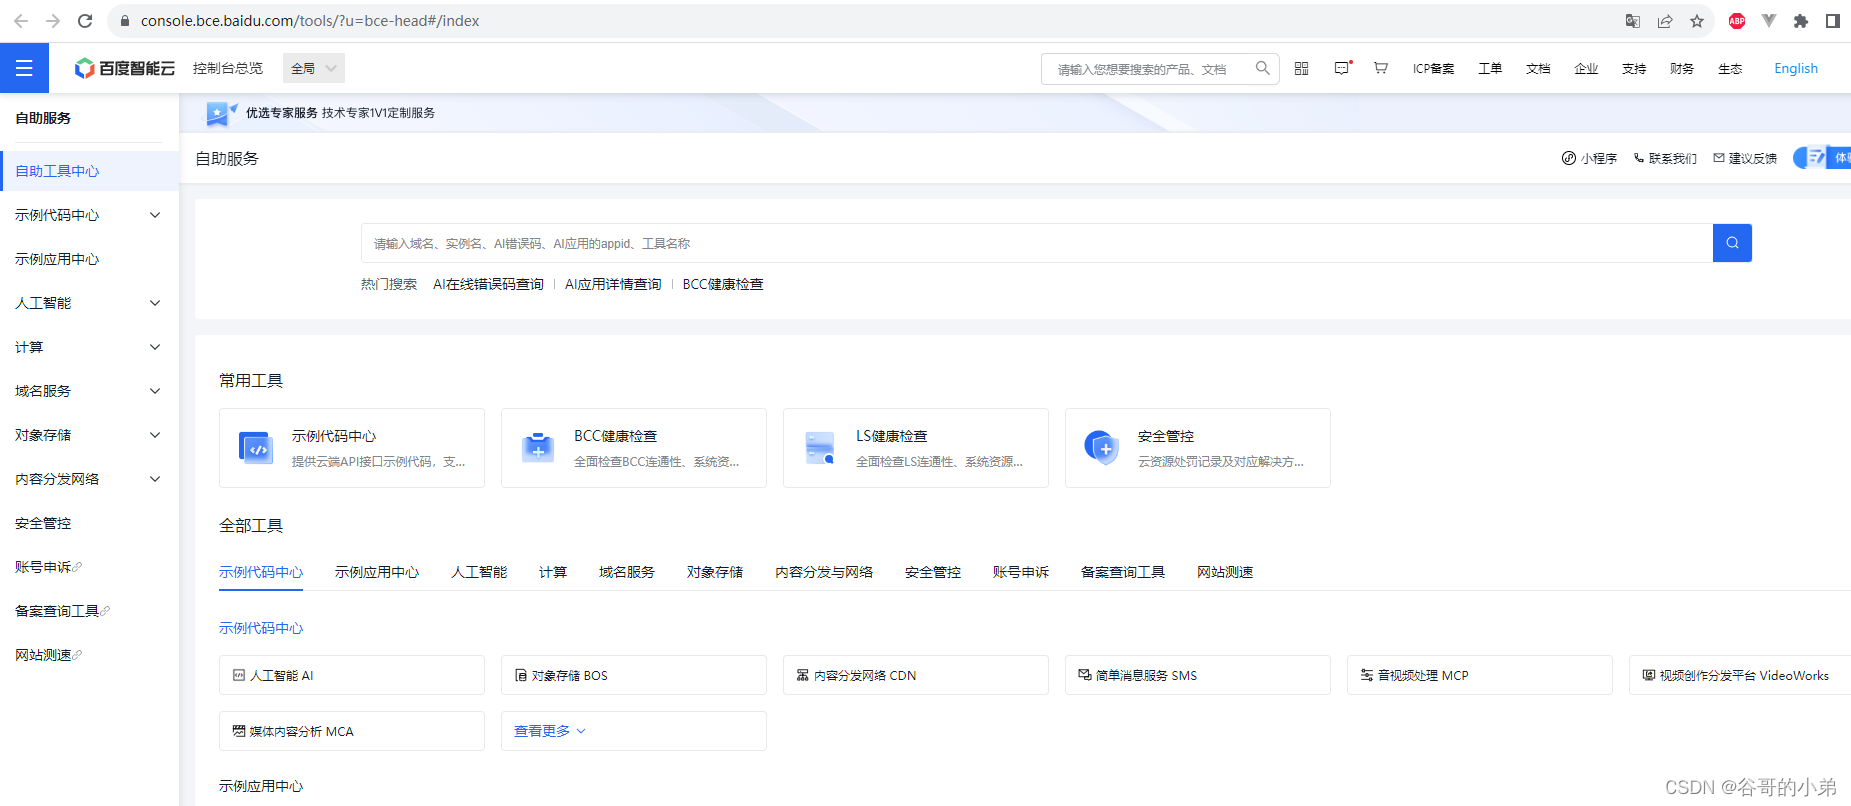
Task: Open 人工智能 AI sample code button
Action: coord(352,675)
